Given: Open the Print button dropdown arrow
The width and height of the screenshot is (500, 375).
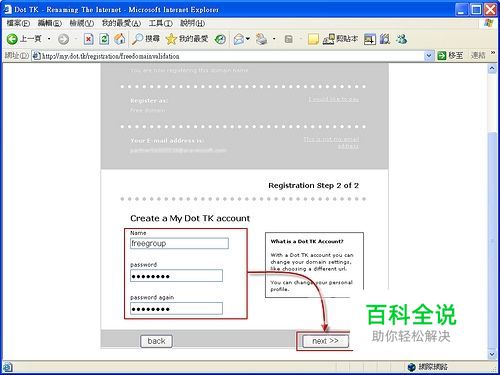Looking at the screenshot, I should [274, 39].
